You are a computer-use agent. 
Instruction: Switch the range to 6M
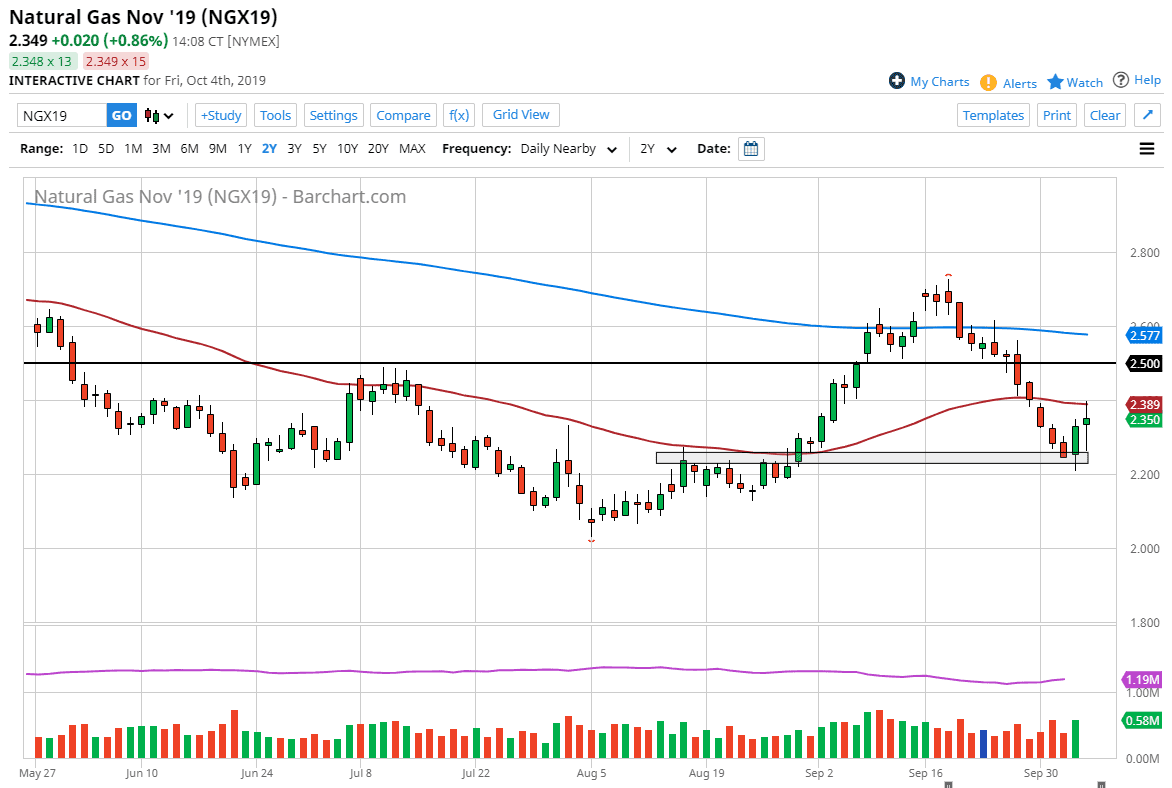tap(189, 149)
